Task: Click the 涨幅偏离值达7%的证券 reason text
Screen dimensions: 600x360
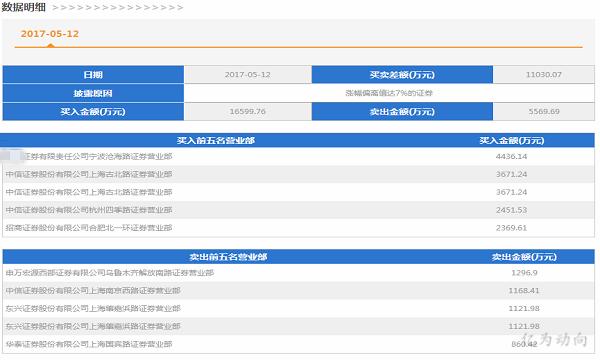Action: pos(389,93)
